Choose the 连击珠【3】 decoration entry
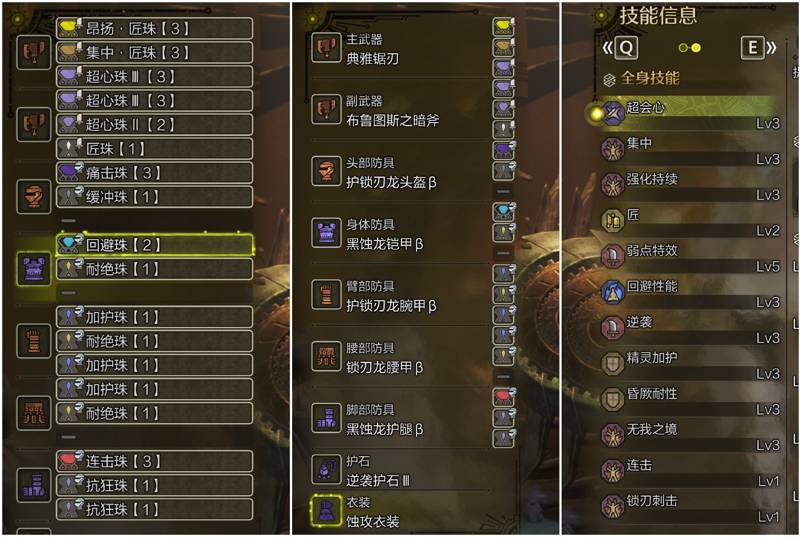Viewport: 800px width, 537px height. click(155, 461)
